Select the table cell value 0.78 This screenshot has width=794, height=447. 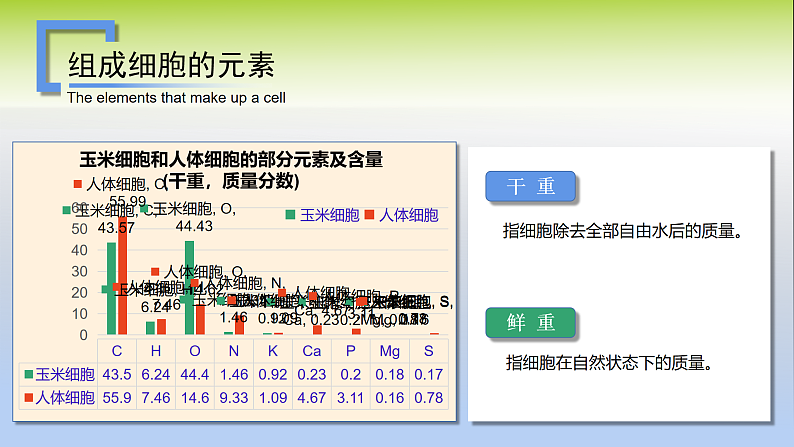point(429,398)
